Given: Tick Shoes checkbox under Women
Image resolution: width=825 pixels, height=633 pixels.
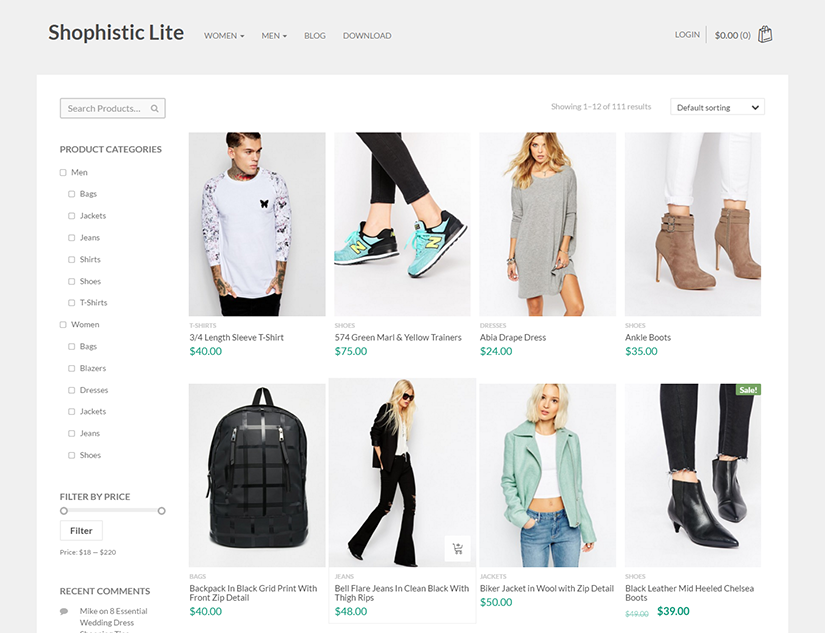Looking at the screenshot, I should click(x=72, y=455).
